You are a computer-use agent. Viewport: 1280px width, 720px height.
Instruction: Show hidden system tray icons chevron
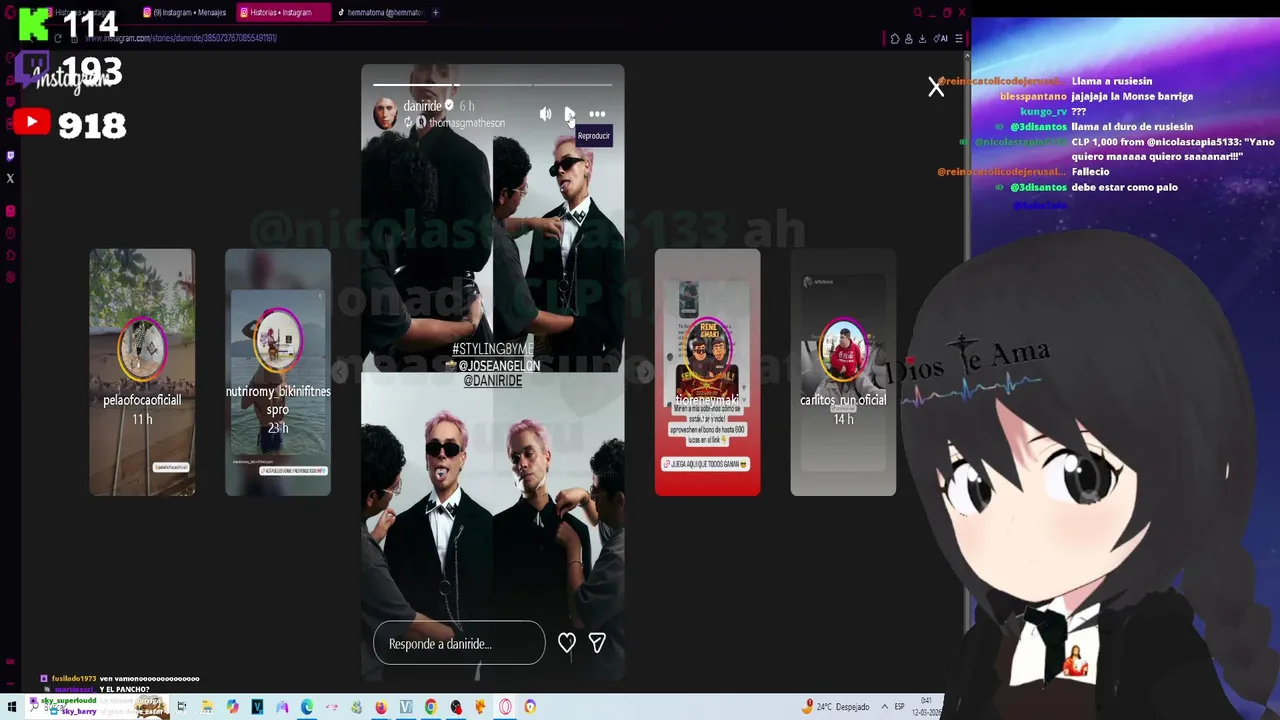pyautogui.click(x=884, y=707)
